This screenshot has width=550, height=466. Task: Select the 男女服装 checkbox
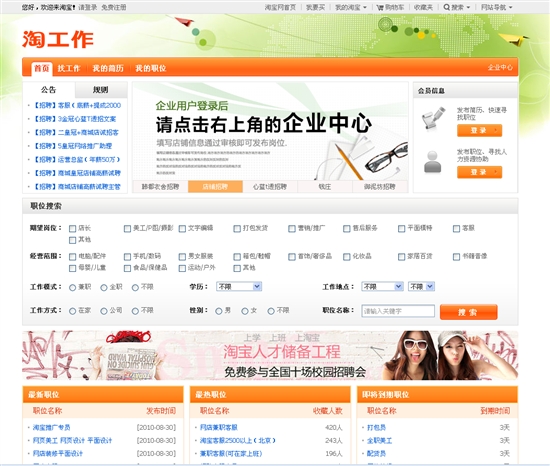point(182,257)
